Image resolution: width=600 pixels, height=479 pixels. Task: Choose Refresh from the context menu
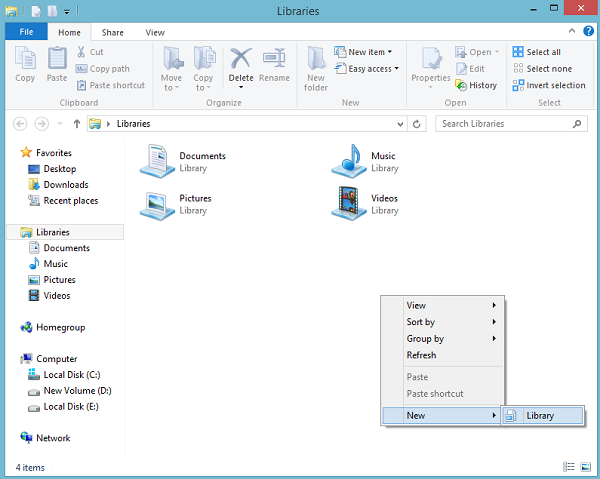click(x=443, y=355)
